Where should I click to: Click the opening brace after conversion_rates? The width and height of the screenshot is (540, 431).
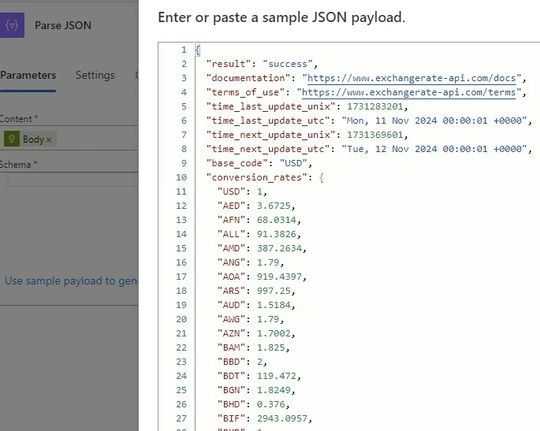click(x=321, y=178)
